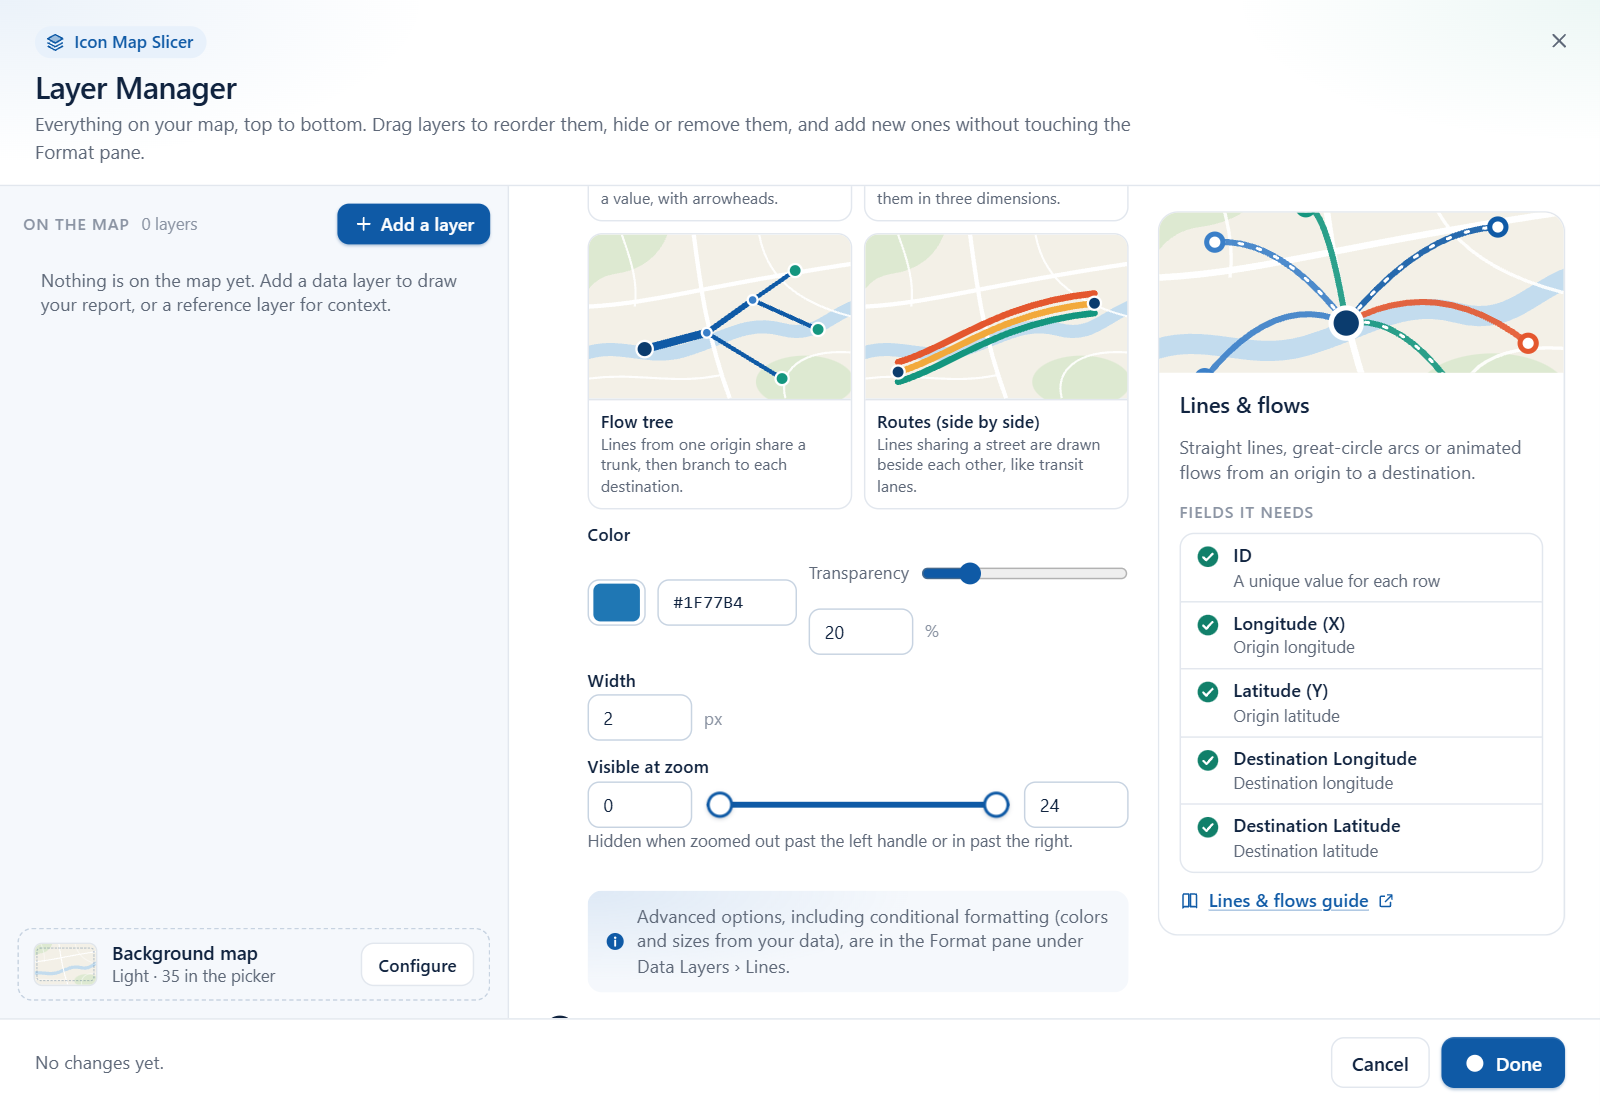Image resolution: width=1600 pixels, height=1105 pixels.
Task: Click the 'FIELDS IT NEEDS' heading
Action: pyautogui.click(x=1246, y=512)
